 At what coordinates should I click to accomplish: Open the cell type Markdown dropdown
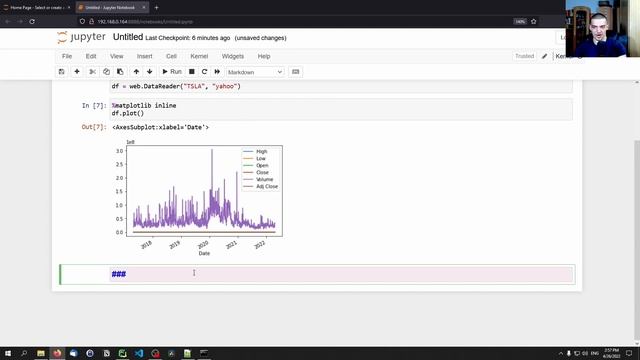(255, 72)
